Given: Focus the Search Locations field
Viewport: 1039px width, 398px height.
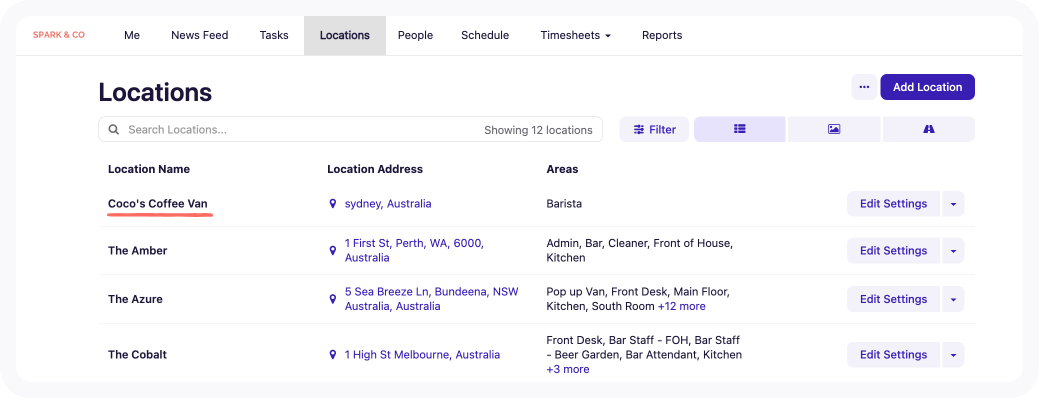Looking at the screenshot, I should coord(351,129).
